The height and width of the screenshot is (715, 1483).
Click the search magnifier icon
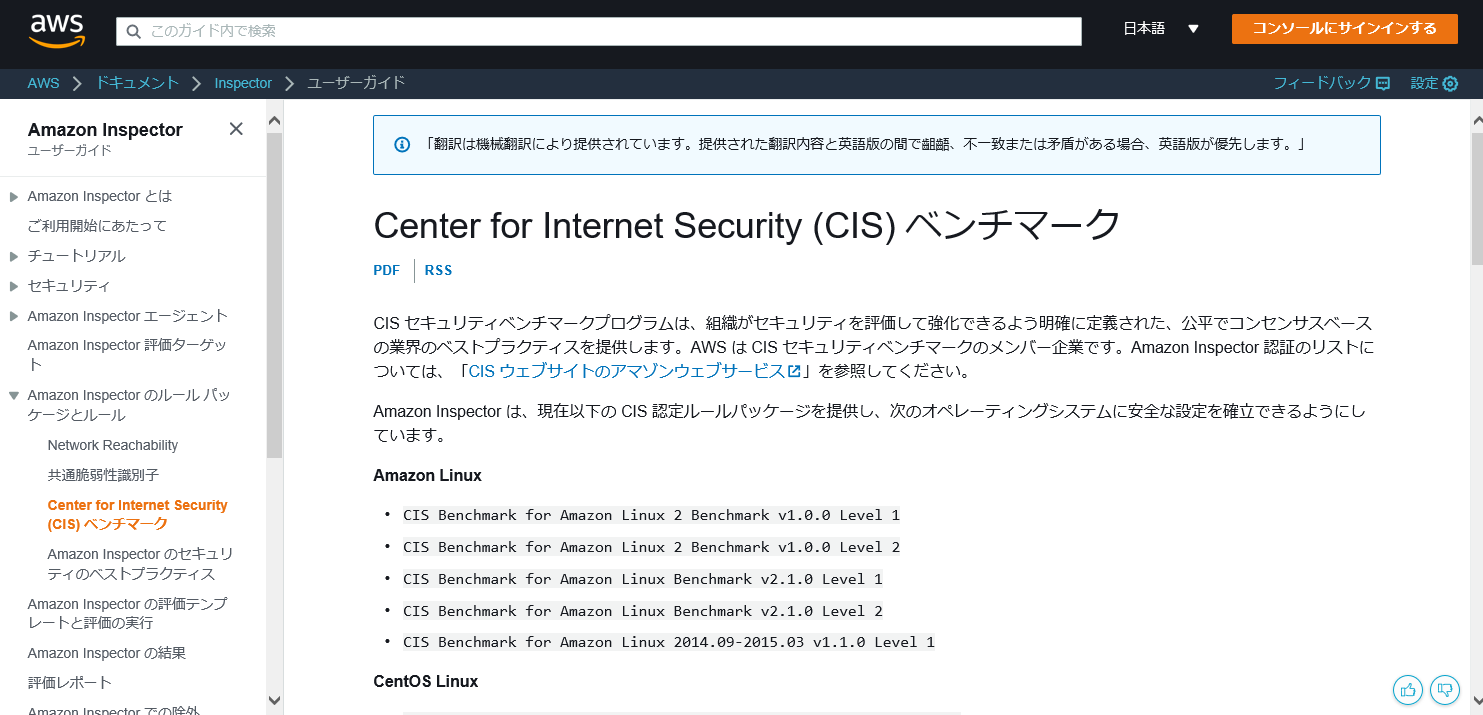click(x=134, y=31)
